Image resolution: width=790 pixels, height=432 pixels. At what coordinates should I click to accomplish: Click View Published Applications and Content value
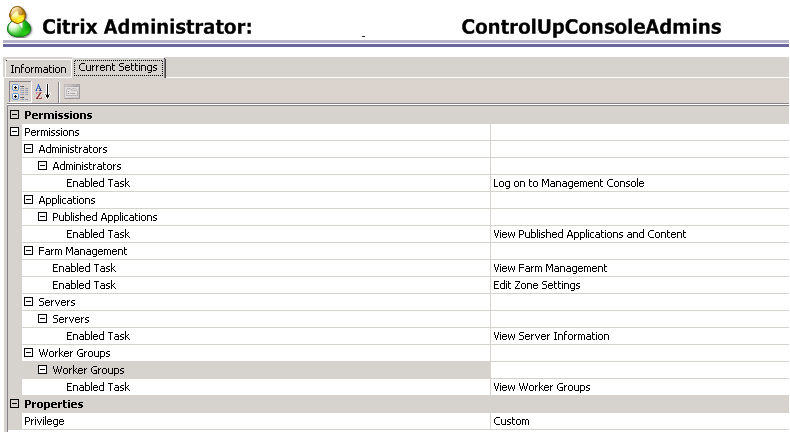[589, 234]
